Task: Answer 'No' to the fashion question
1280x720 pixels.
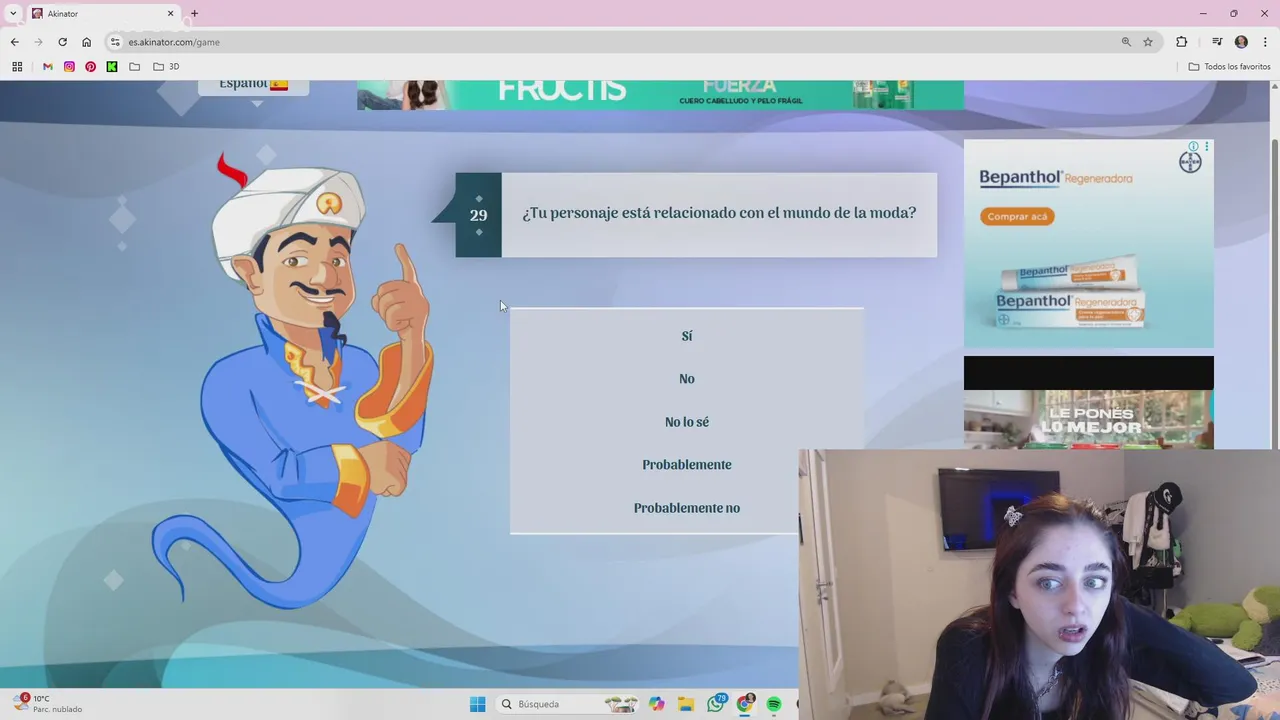Action: pyautogui.click(x=686, y=379)
